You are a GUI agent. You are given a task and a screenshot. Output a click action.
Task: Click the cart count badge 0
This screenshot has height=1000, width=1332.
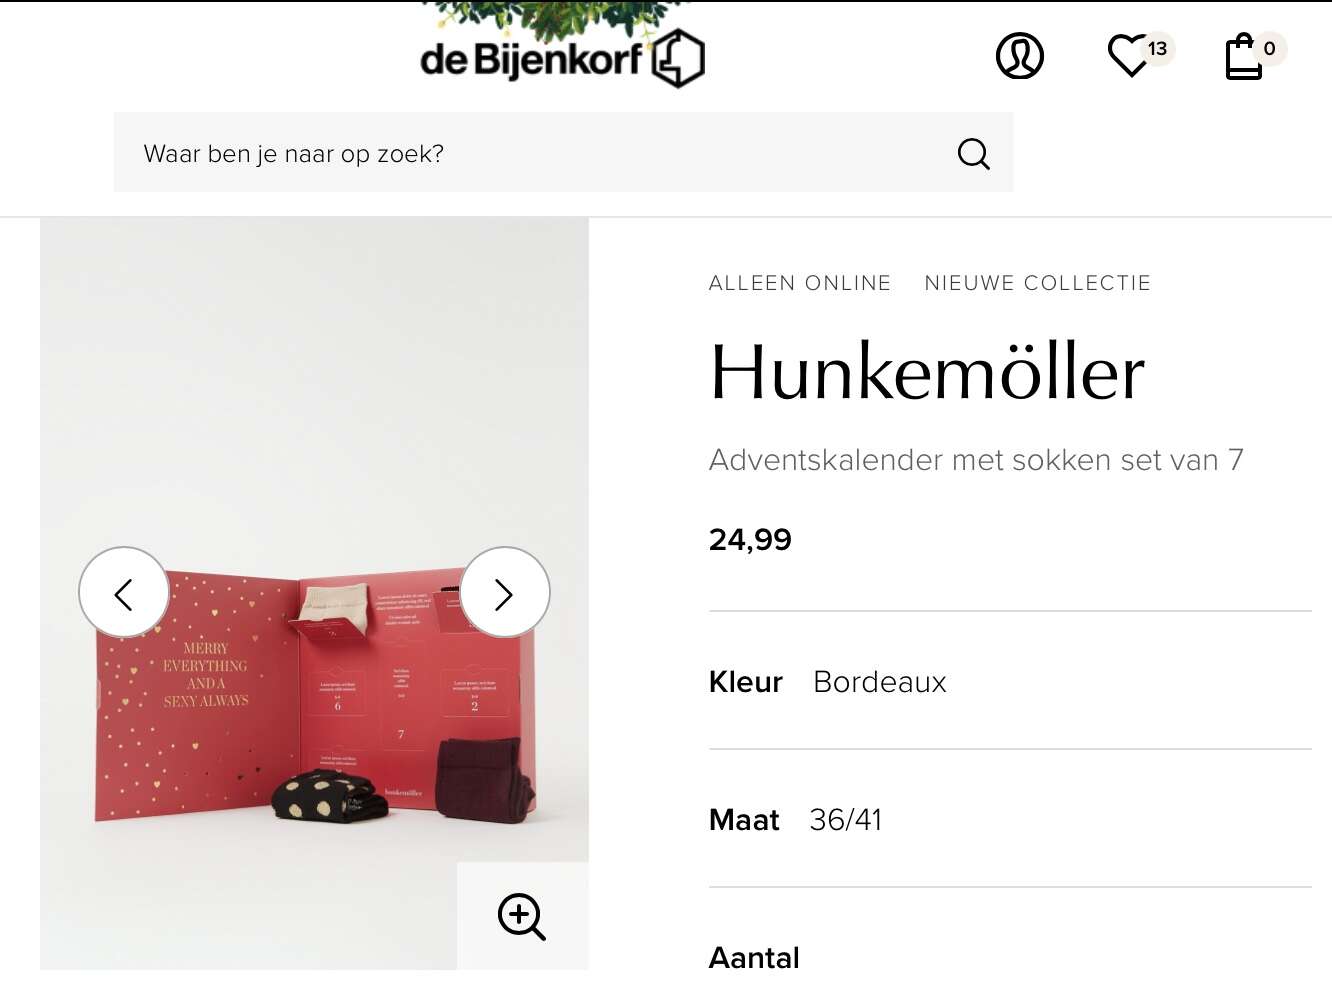pos(1269,48)
